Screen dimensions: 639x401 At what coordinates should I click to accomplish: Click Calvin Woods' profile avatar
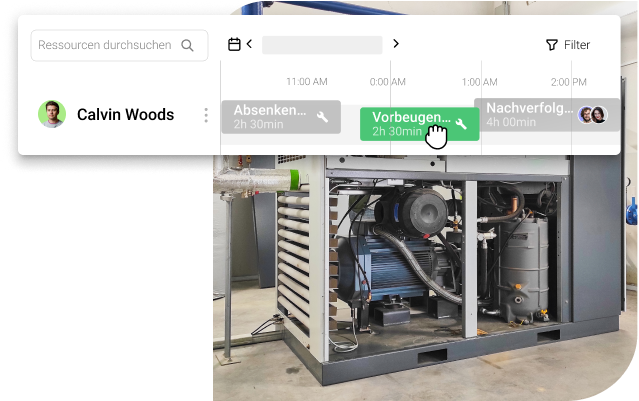52,115
